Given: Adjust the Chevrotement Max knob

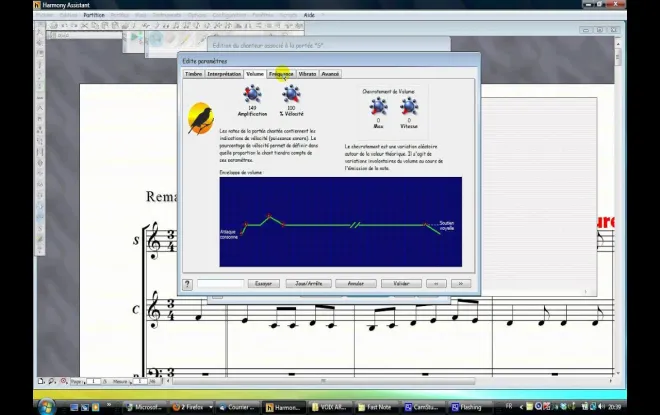Looking at the screenshot, I should [378, 106].
